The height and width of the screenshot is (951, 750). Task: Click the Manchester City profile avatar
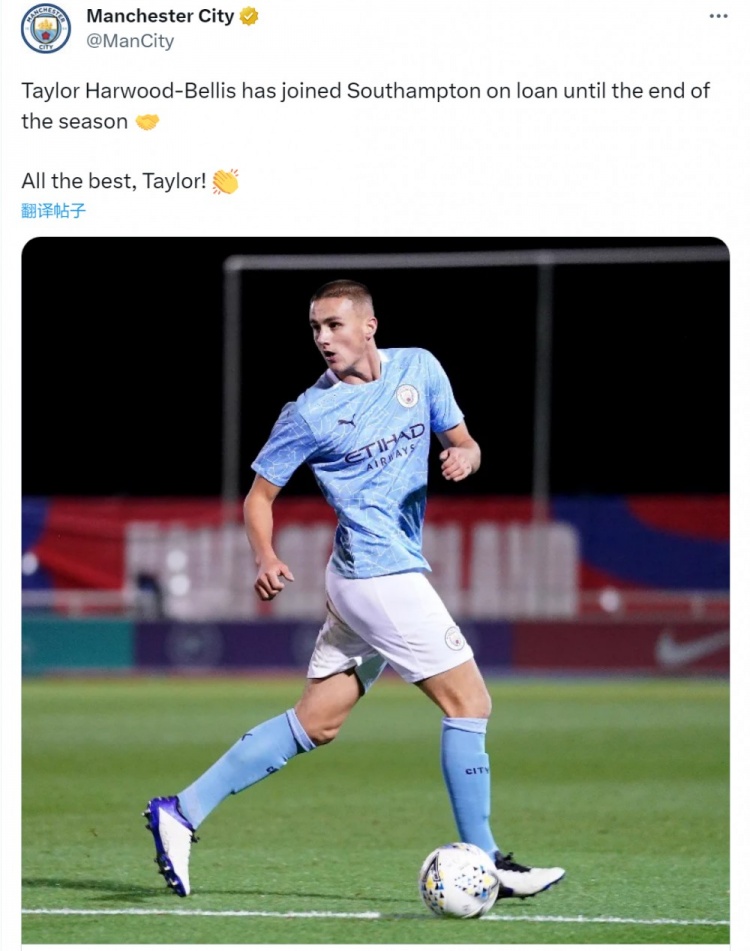[x=46, y=28]
